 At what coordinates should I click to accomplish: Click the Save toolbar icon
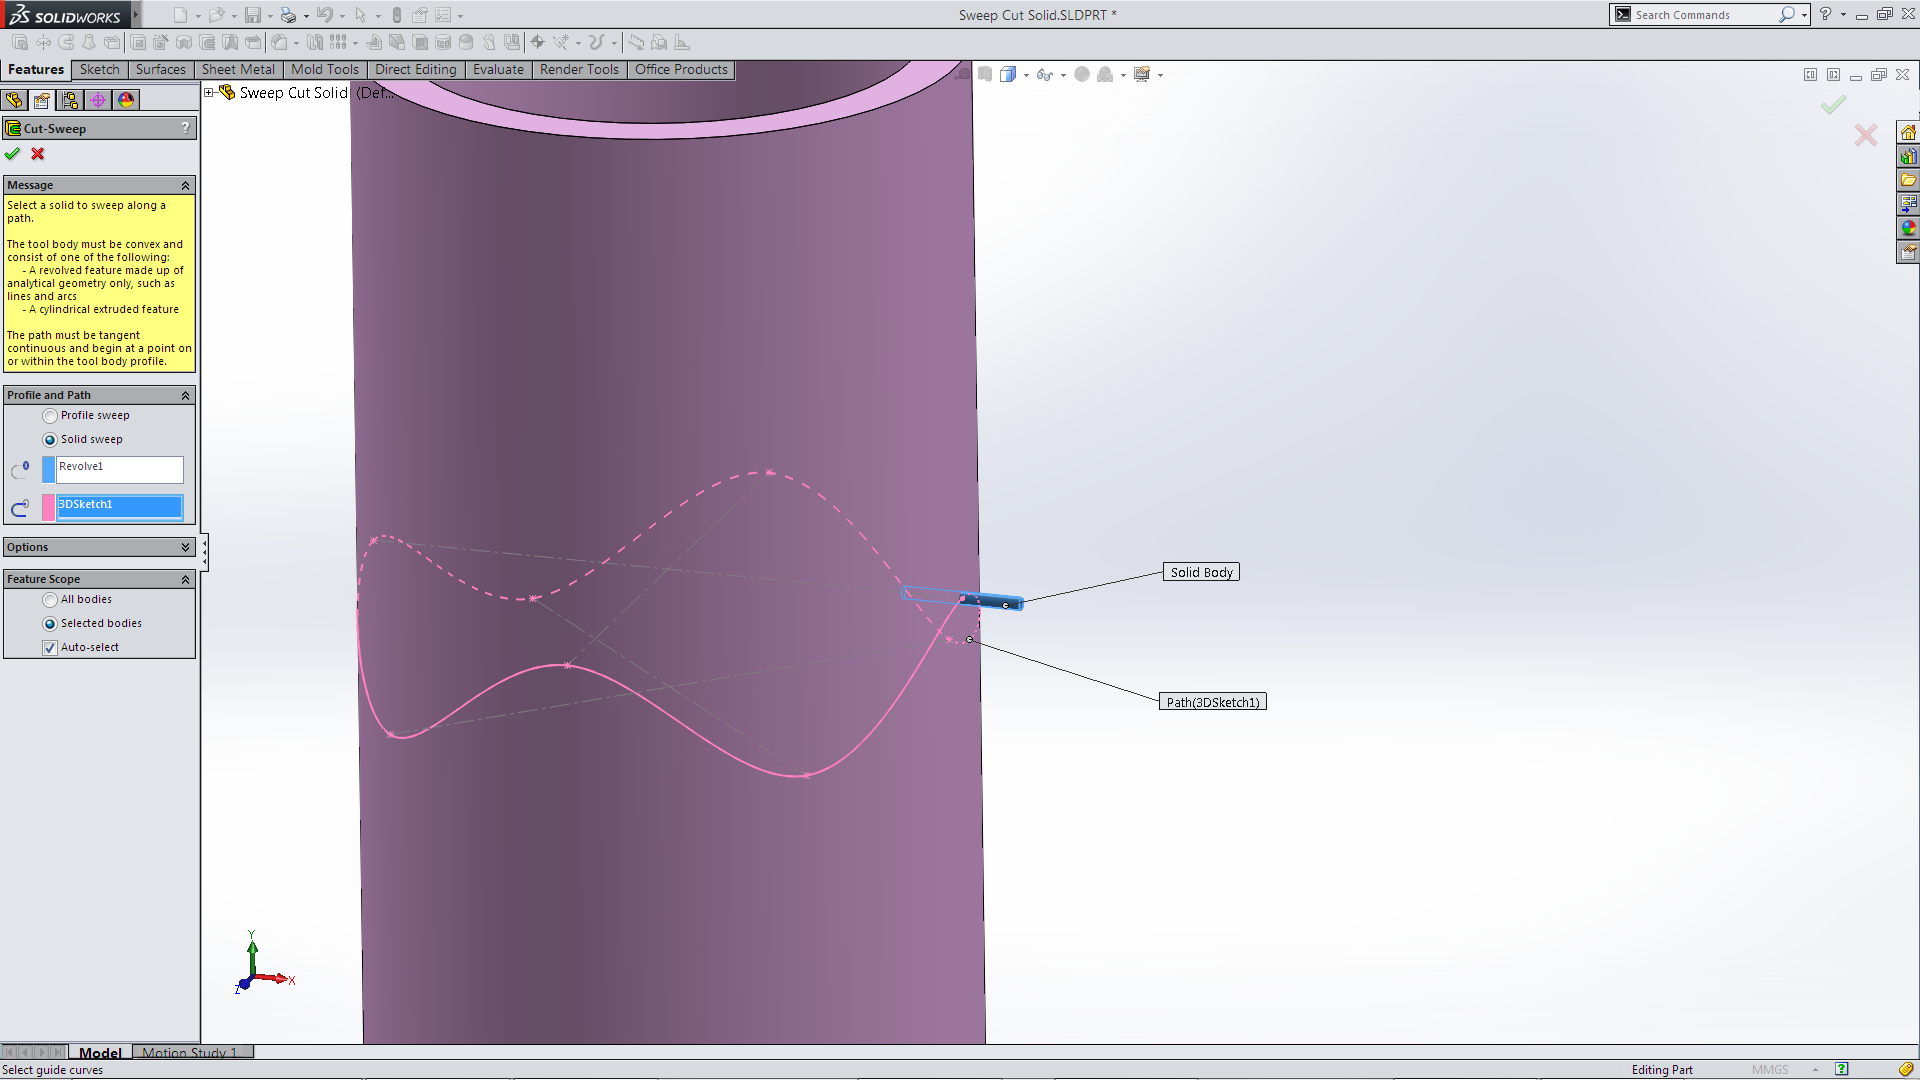point(253,15)
